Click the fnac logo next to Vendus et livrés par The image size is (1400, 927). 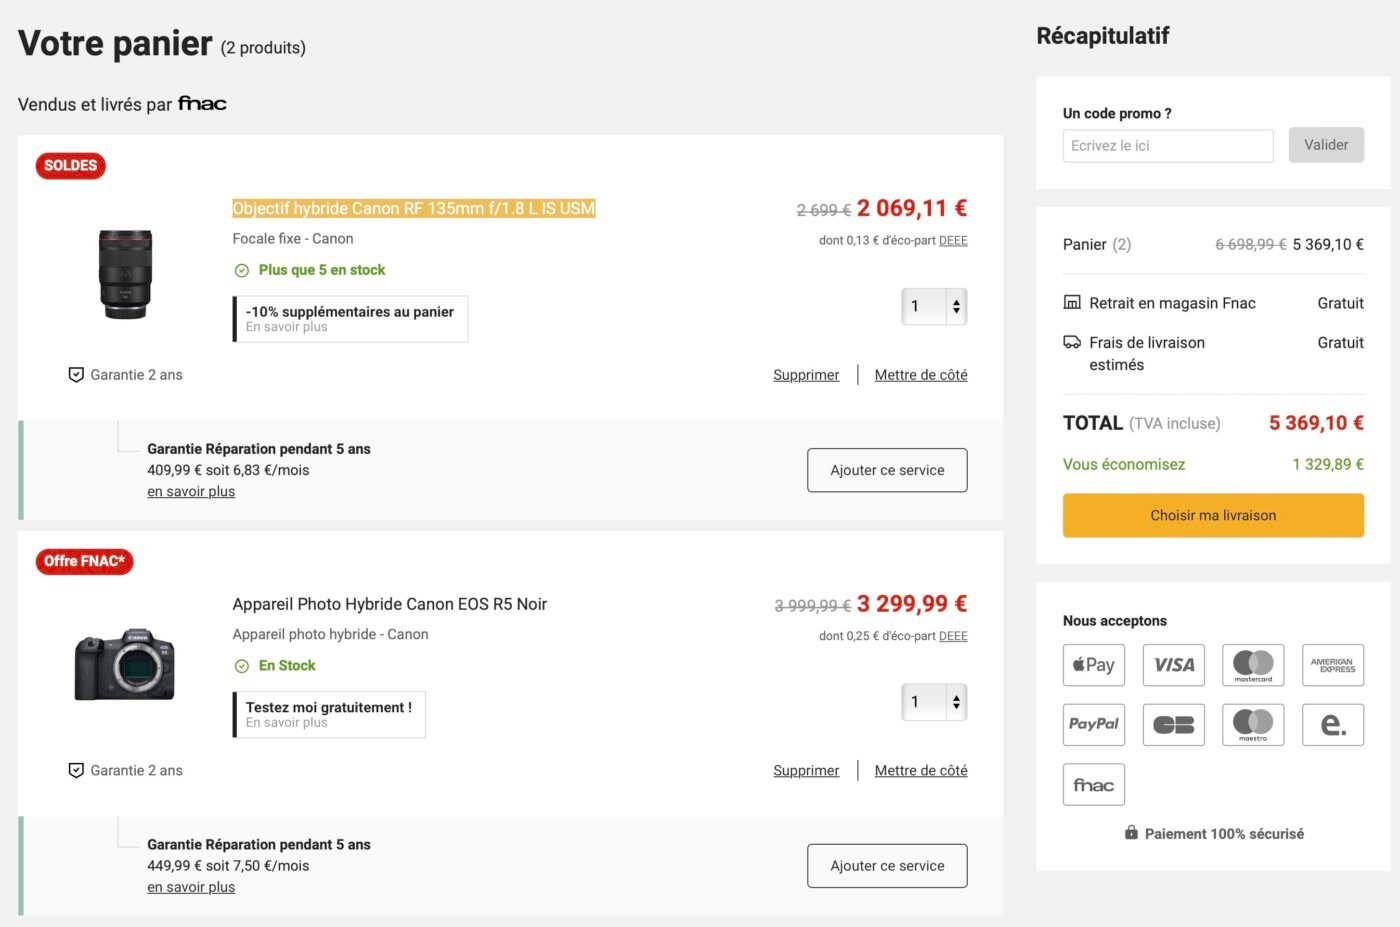(202, 104)
